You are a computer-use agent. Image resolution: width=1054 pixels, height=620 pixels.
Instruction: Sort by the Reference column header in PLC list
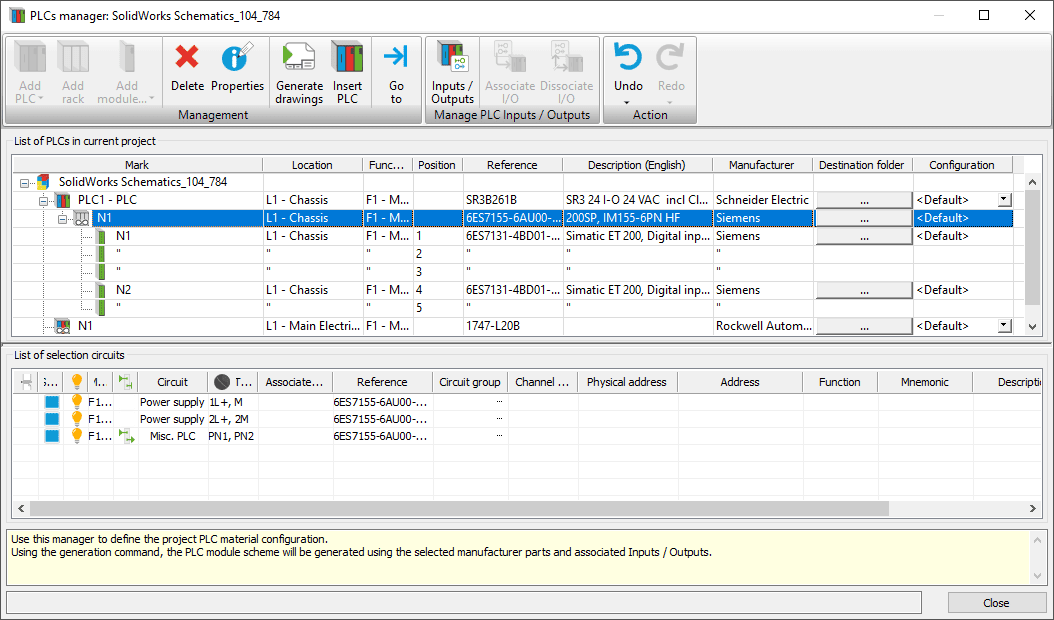tap(512, 165)
